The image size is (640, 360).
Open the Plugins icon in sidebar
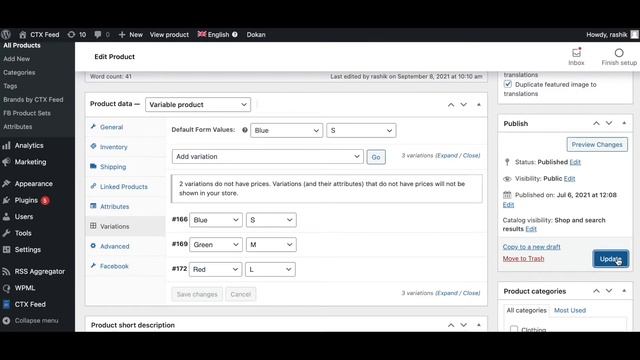[6, 200]
